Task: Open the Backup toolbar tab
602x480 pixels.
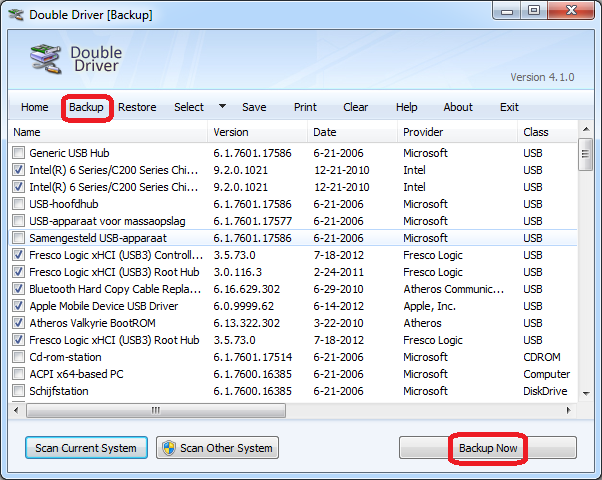Action: tap(87, 107)
